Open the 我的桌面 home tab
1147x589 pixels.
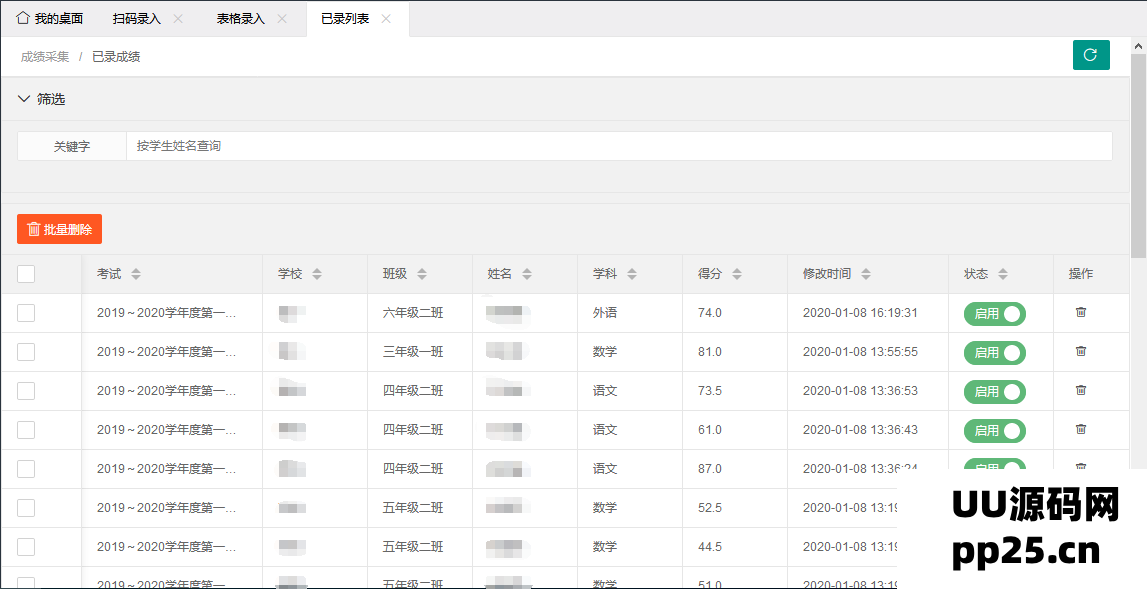50,19
